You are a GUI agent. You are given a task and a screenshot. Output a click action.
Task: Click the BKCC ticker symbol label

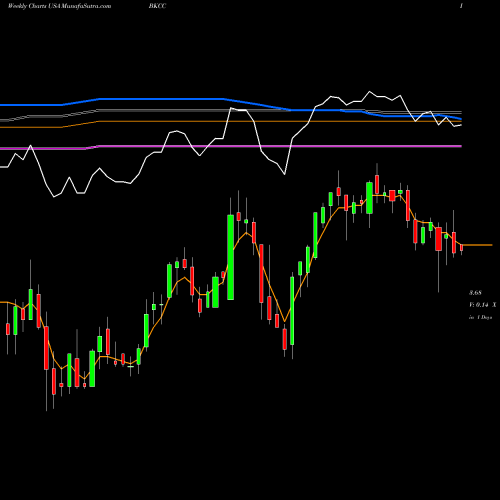coord(158,6)
